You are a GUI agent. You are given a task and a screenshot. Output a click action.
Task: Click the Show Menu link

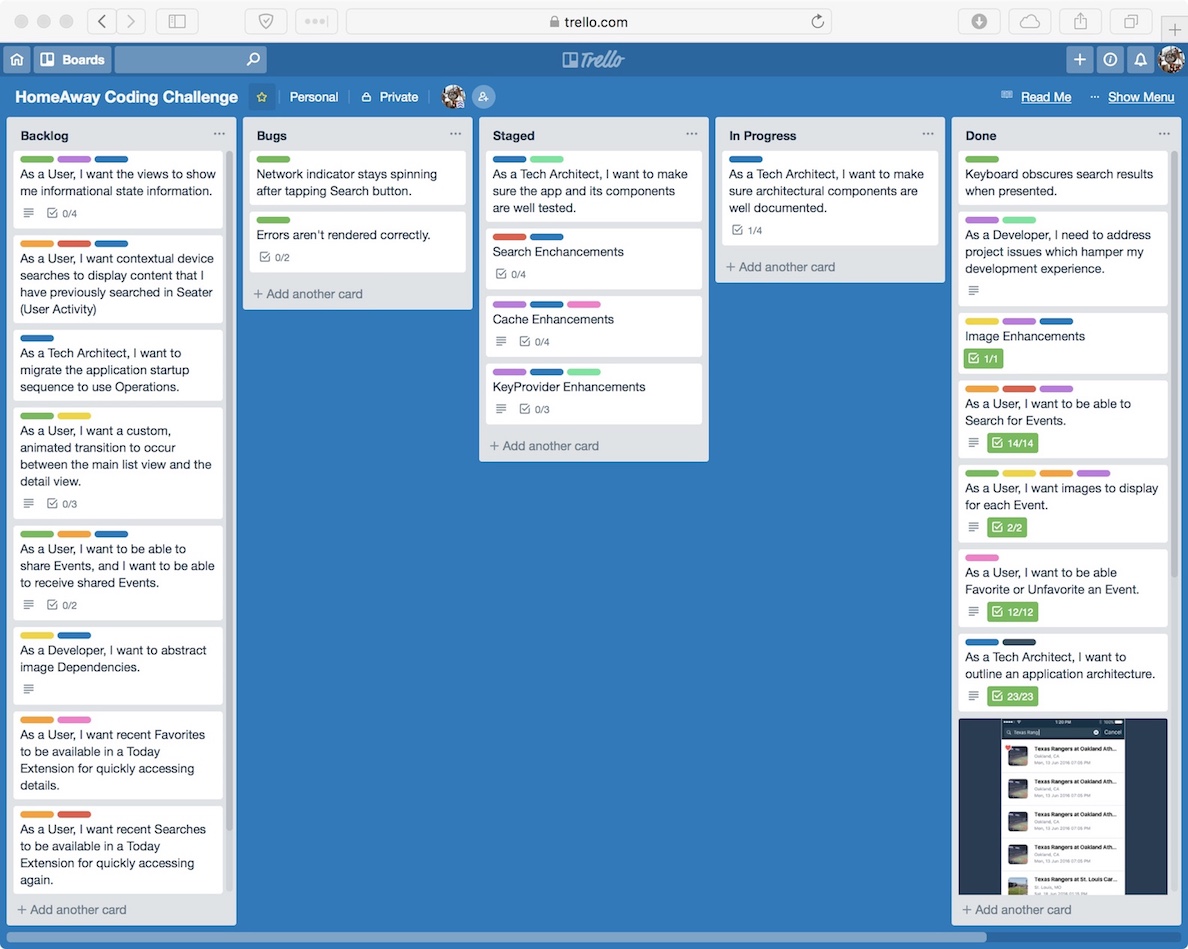tap(1141, 97)
